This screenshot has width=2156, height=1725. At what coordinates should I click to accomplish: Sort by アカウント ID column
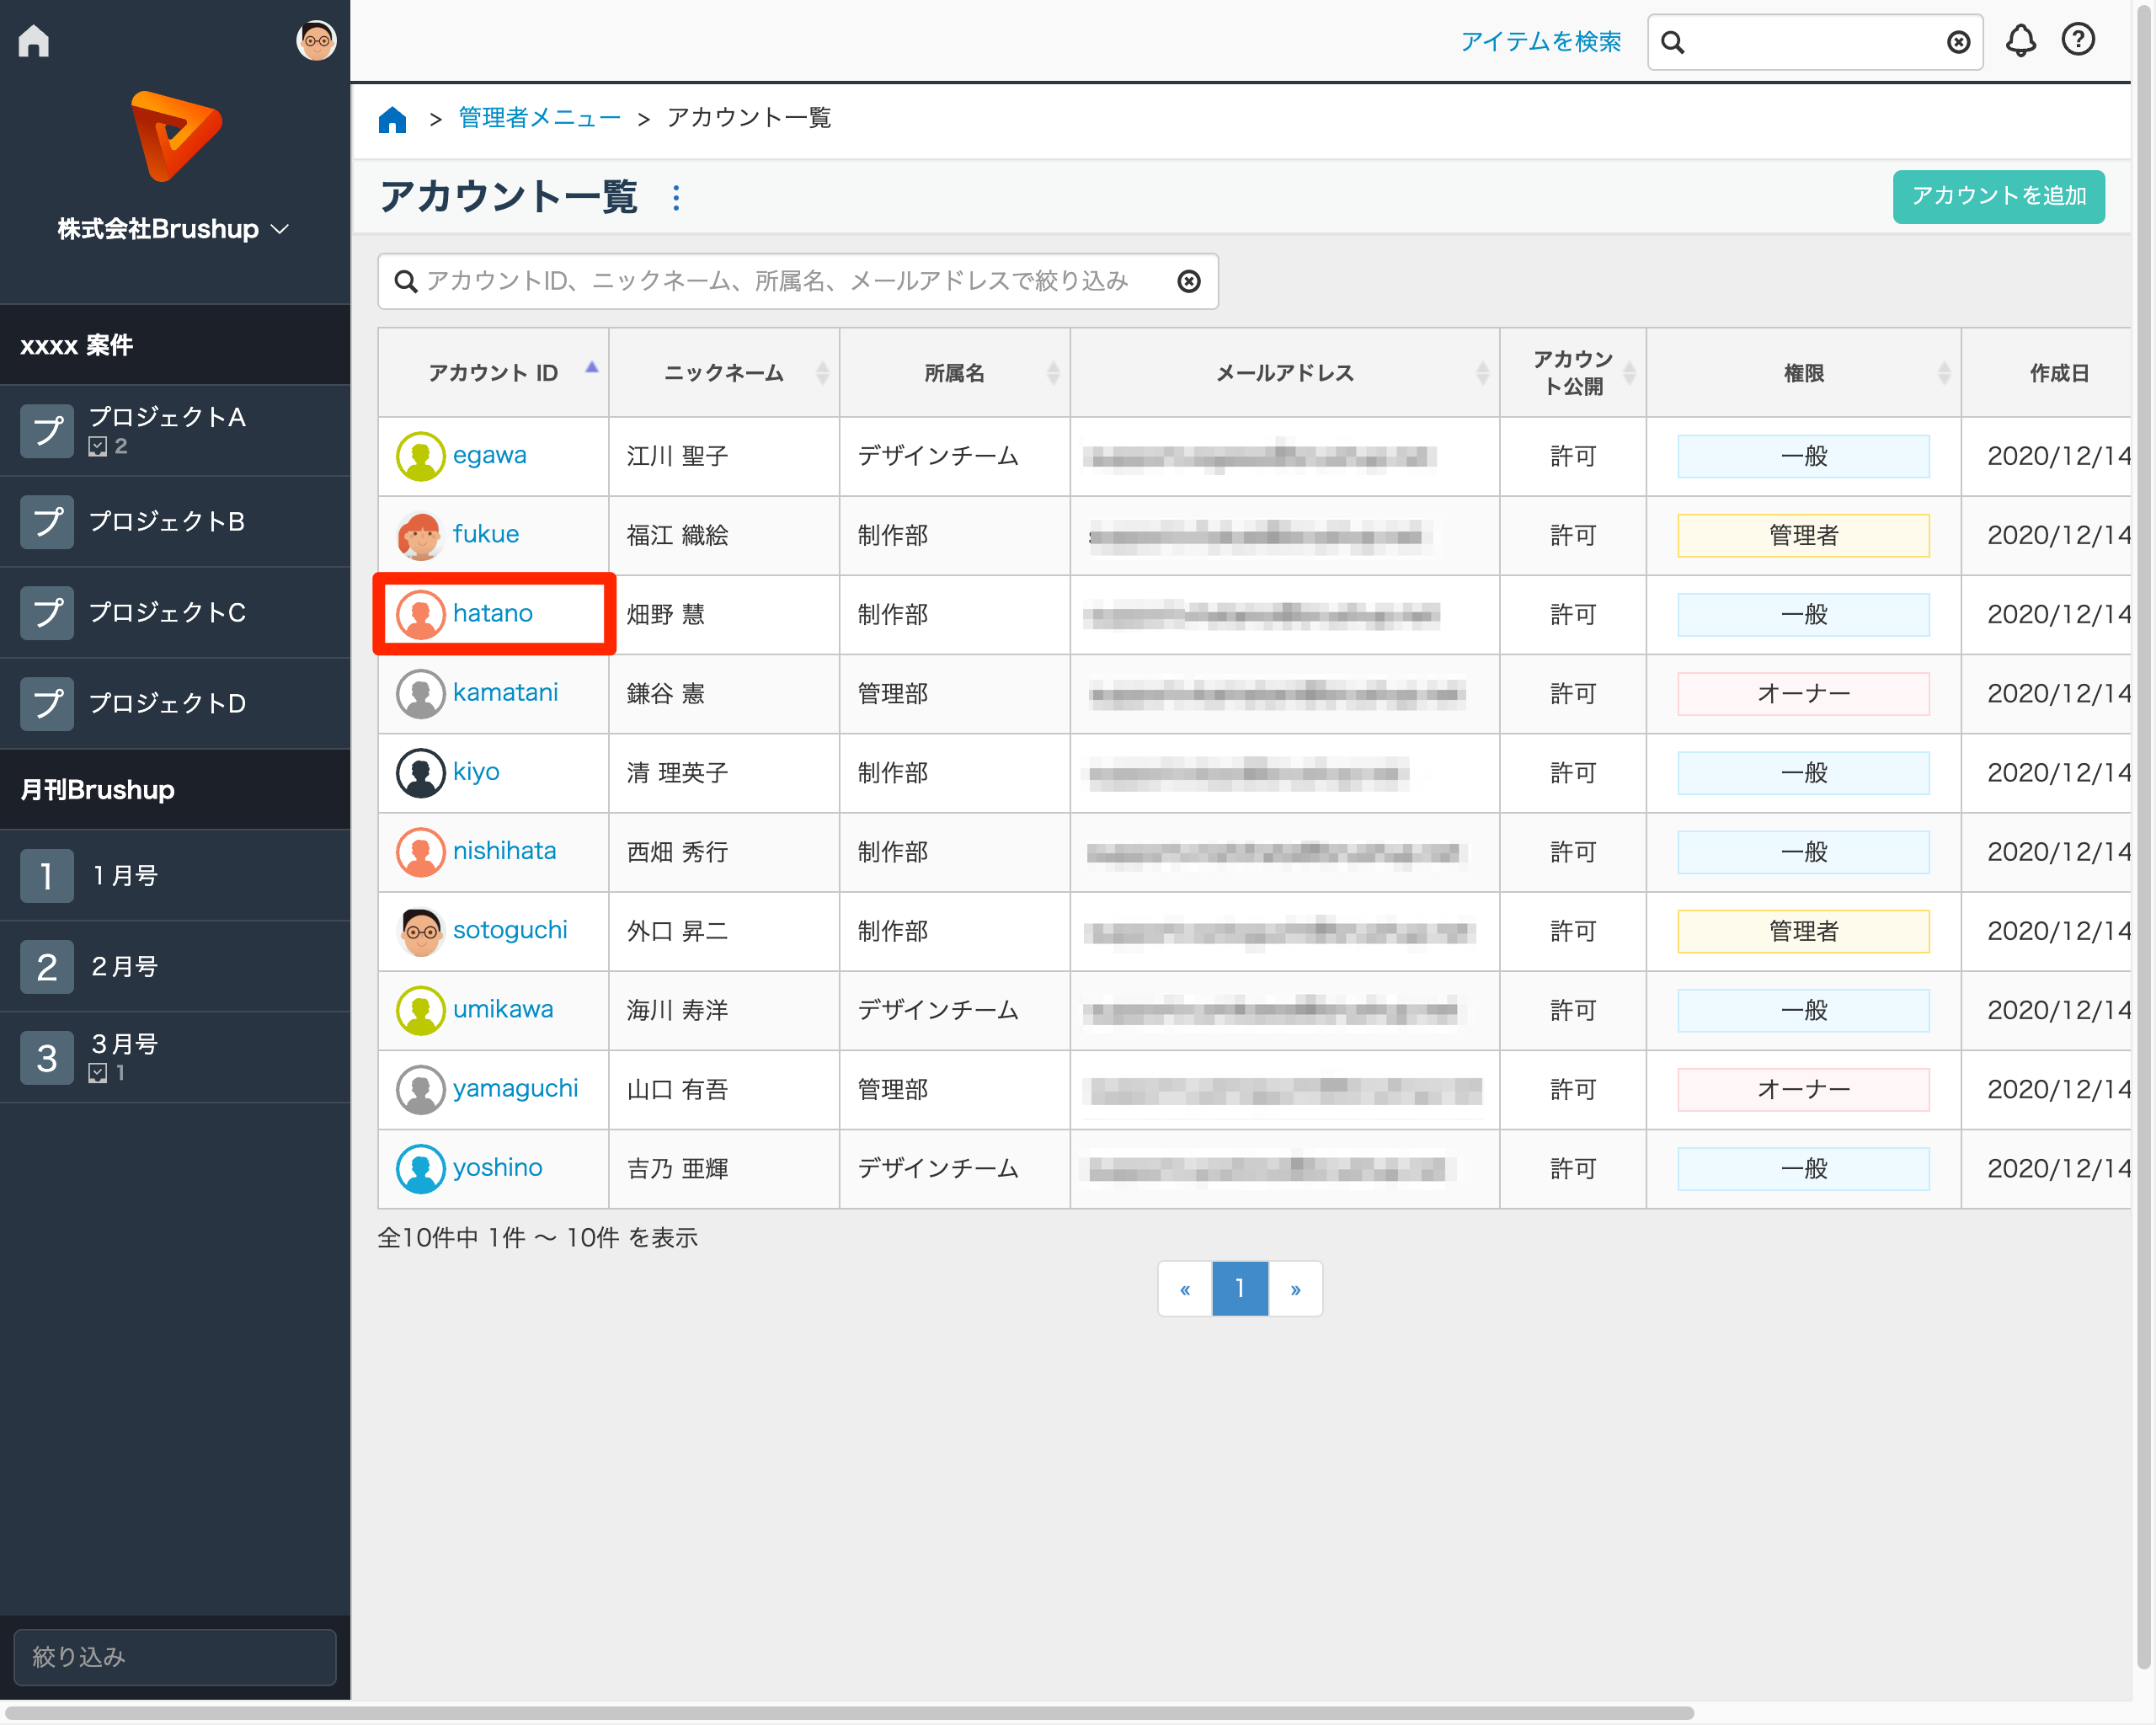(493, 373)
